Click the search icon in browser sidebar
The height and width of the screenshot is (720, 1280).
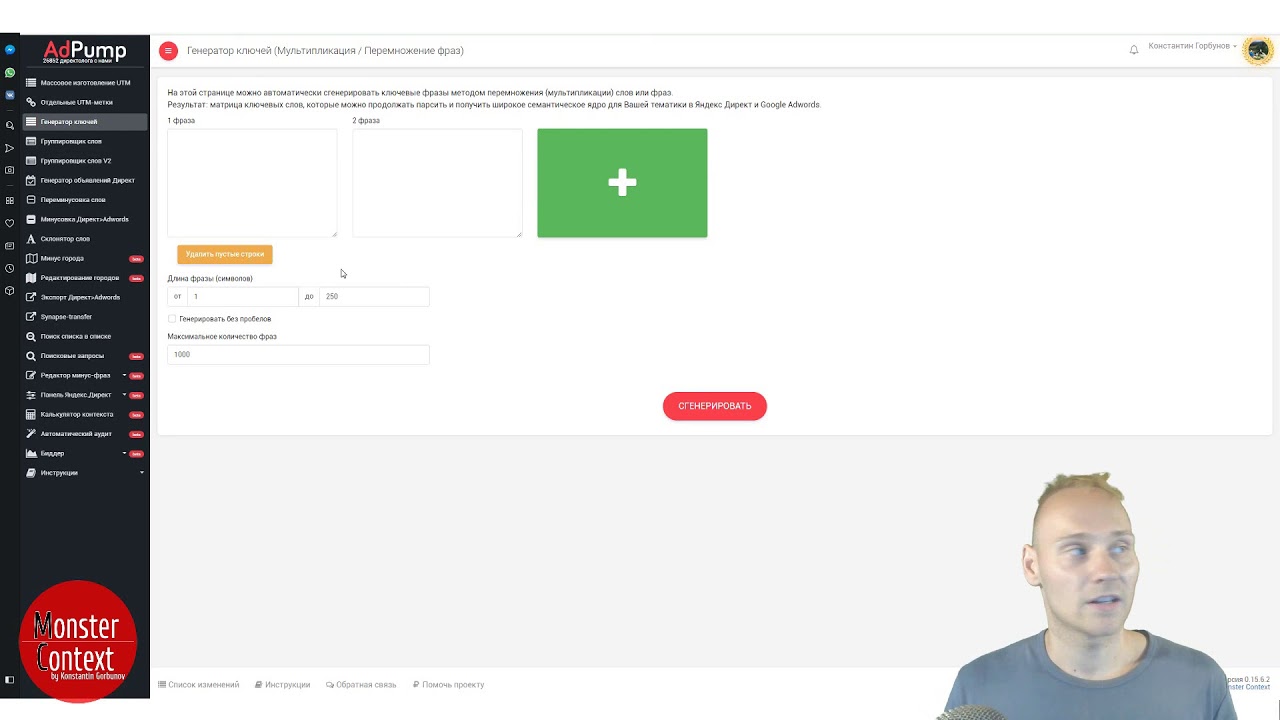(x=10, y=125)
